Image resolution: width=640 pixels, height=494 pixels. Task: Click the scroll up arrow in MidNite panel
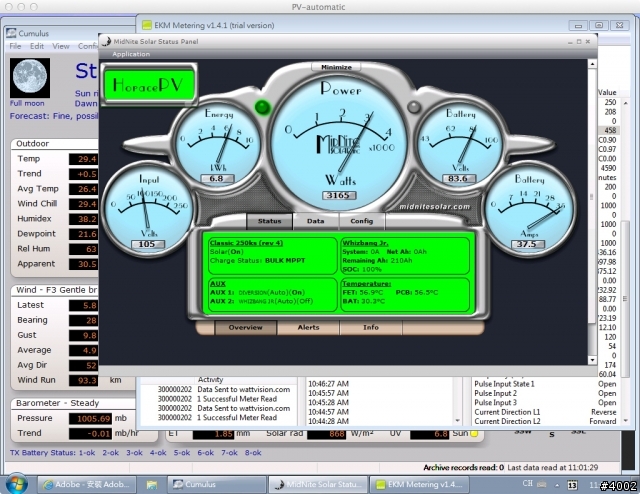coord(592,64)
